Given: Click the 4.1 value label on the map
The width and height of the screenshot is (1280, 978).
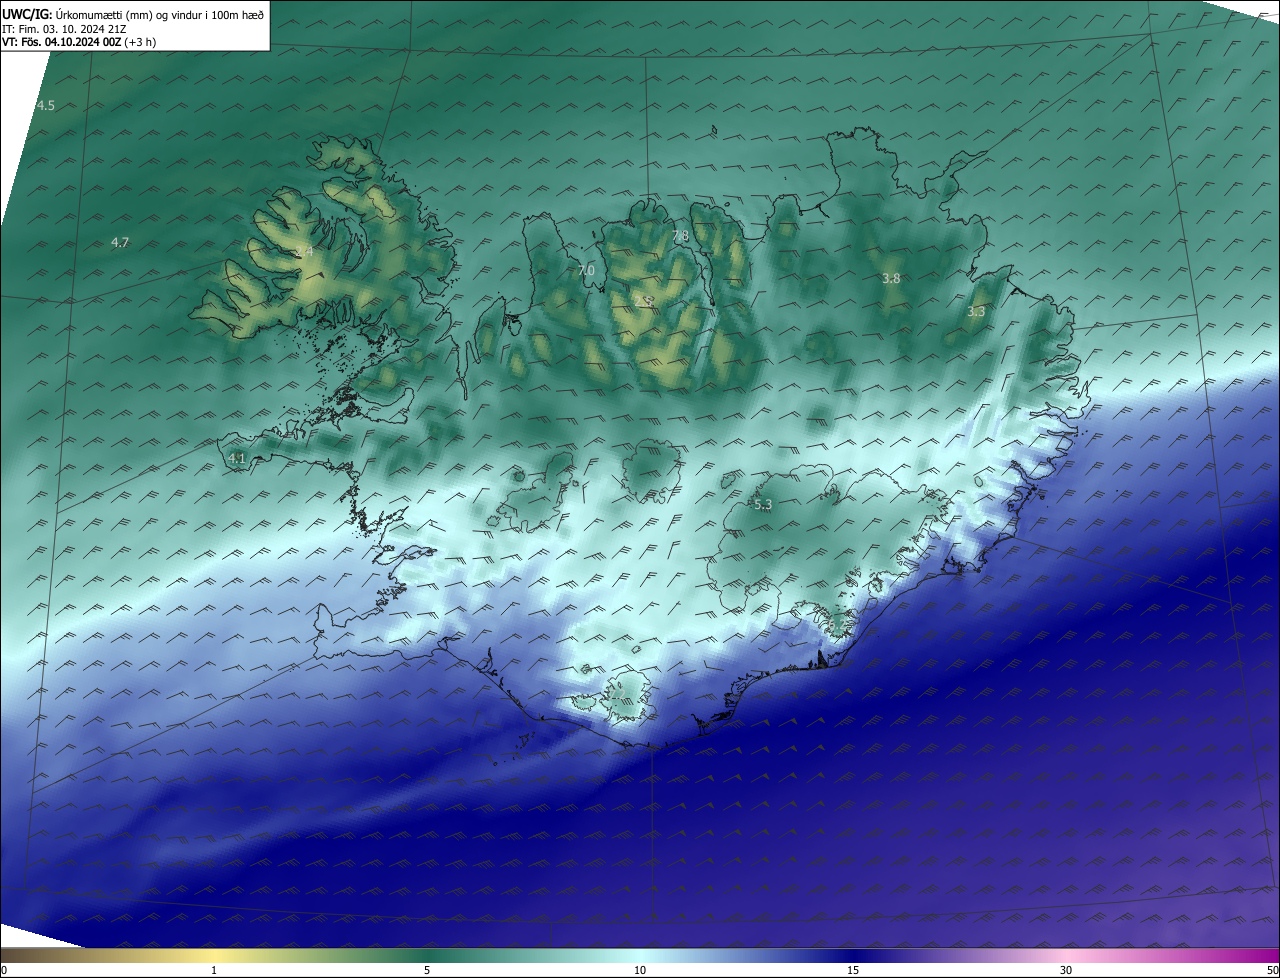Looking at the screenshot, I should (x=237, y=458).
